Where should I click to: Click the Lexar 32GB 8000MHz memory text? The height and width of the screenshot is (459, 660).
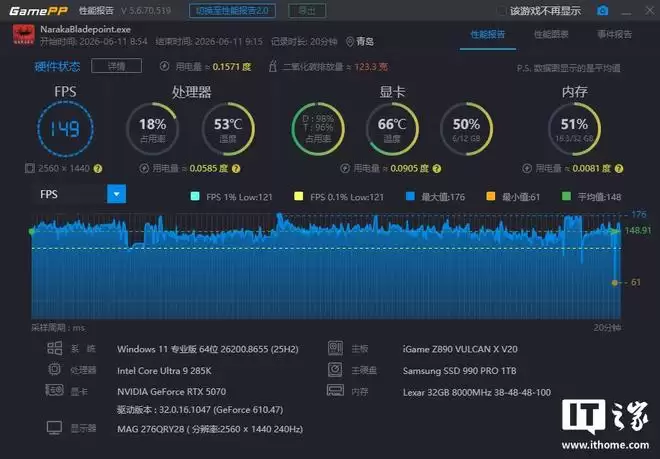[x=477, y=392]
